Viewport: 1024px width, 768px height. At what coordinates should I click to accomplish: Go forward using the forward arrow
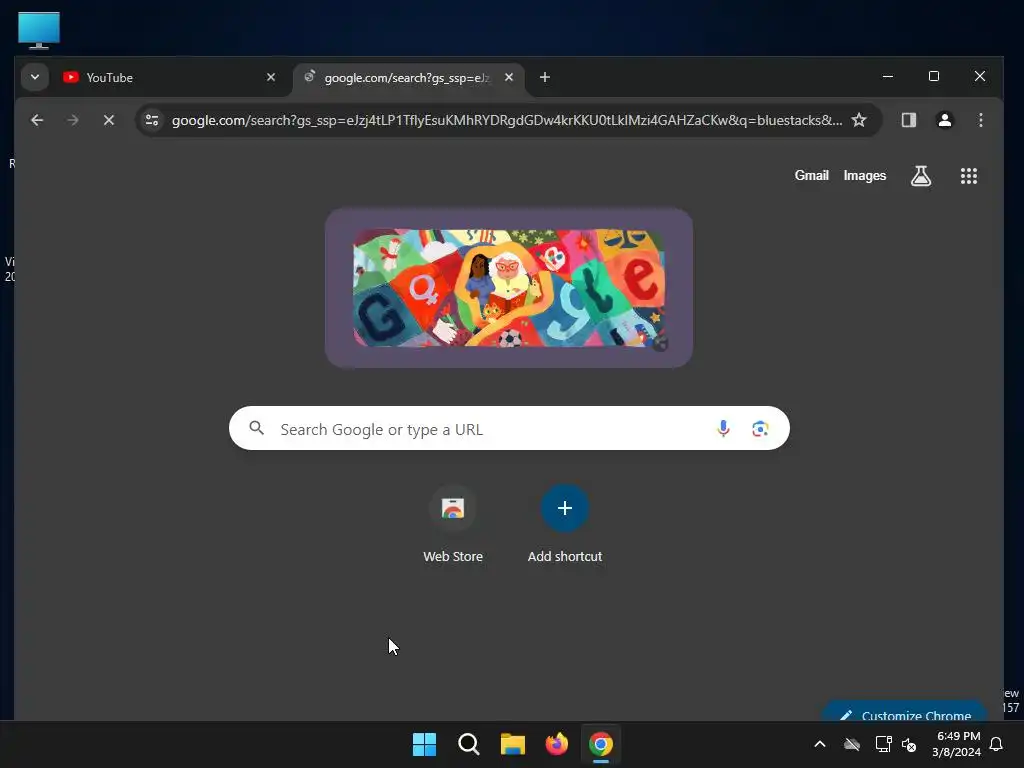tap(72, 120)
